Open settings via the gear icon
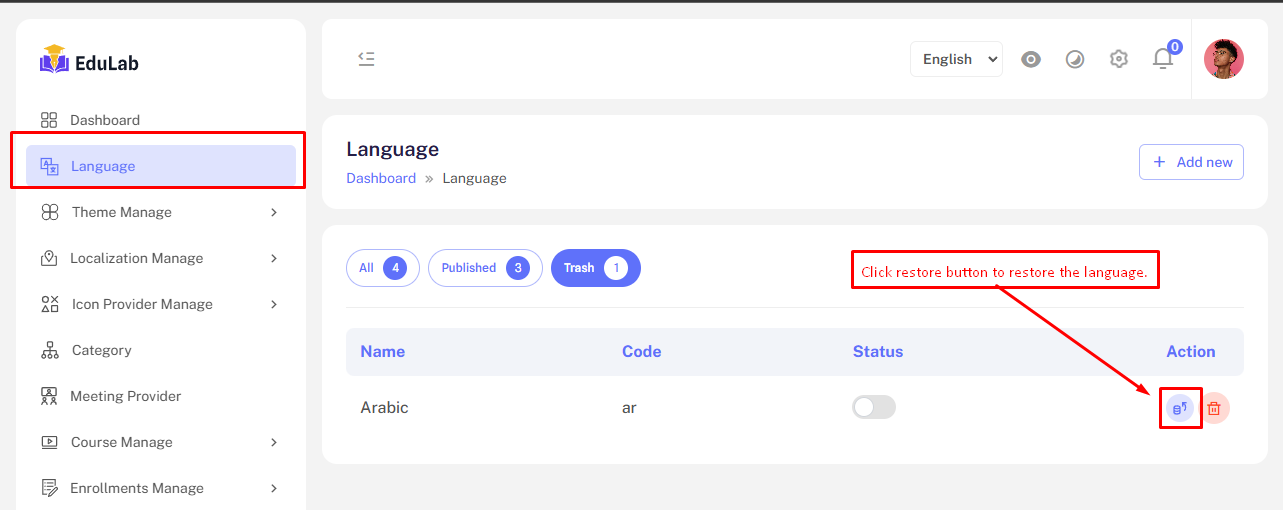 1119,59
